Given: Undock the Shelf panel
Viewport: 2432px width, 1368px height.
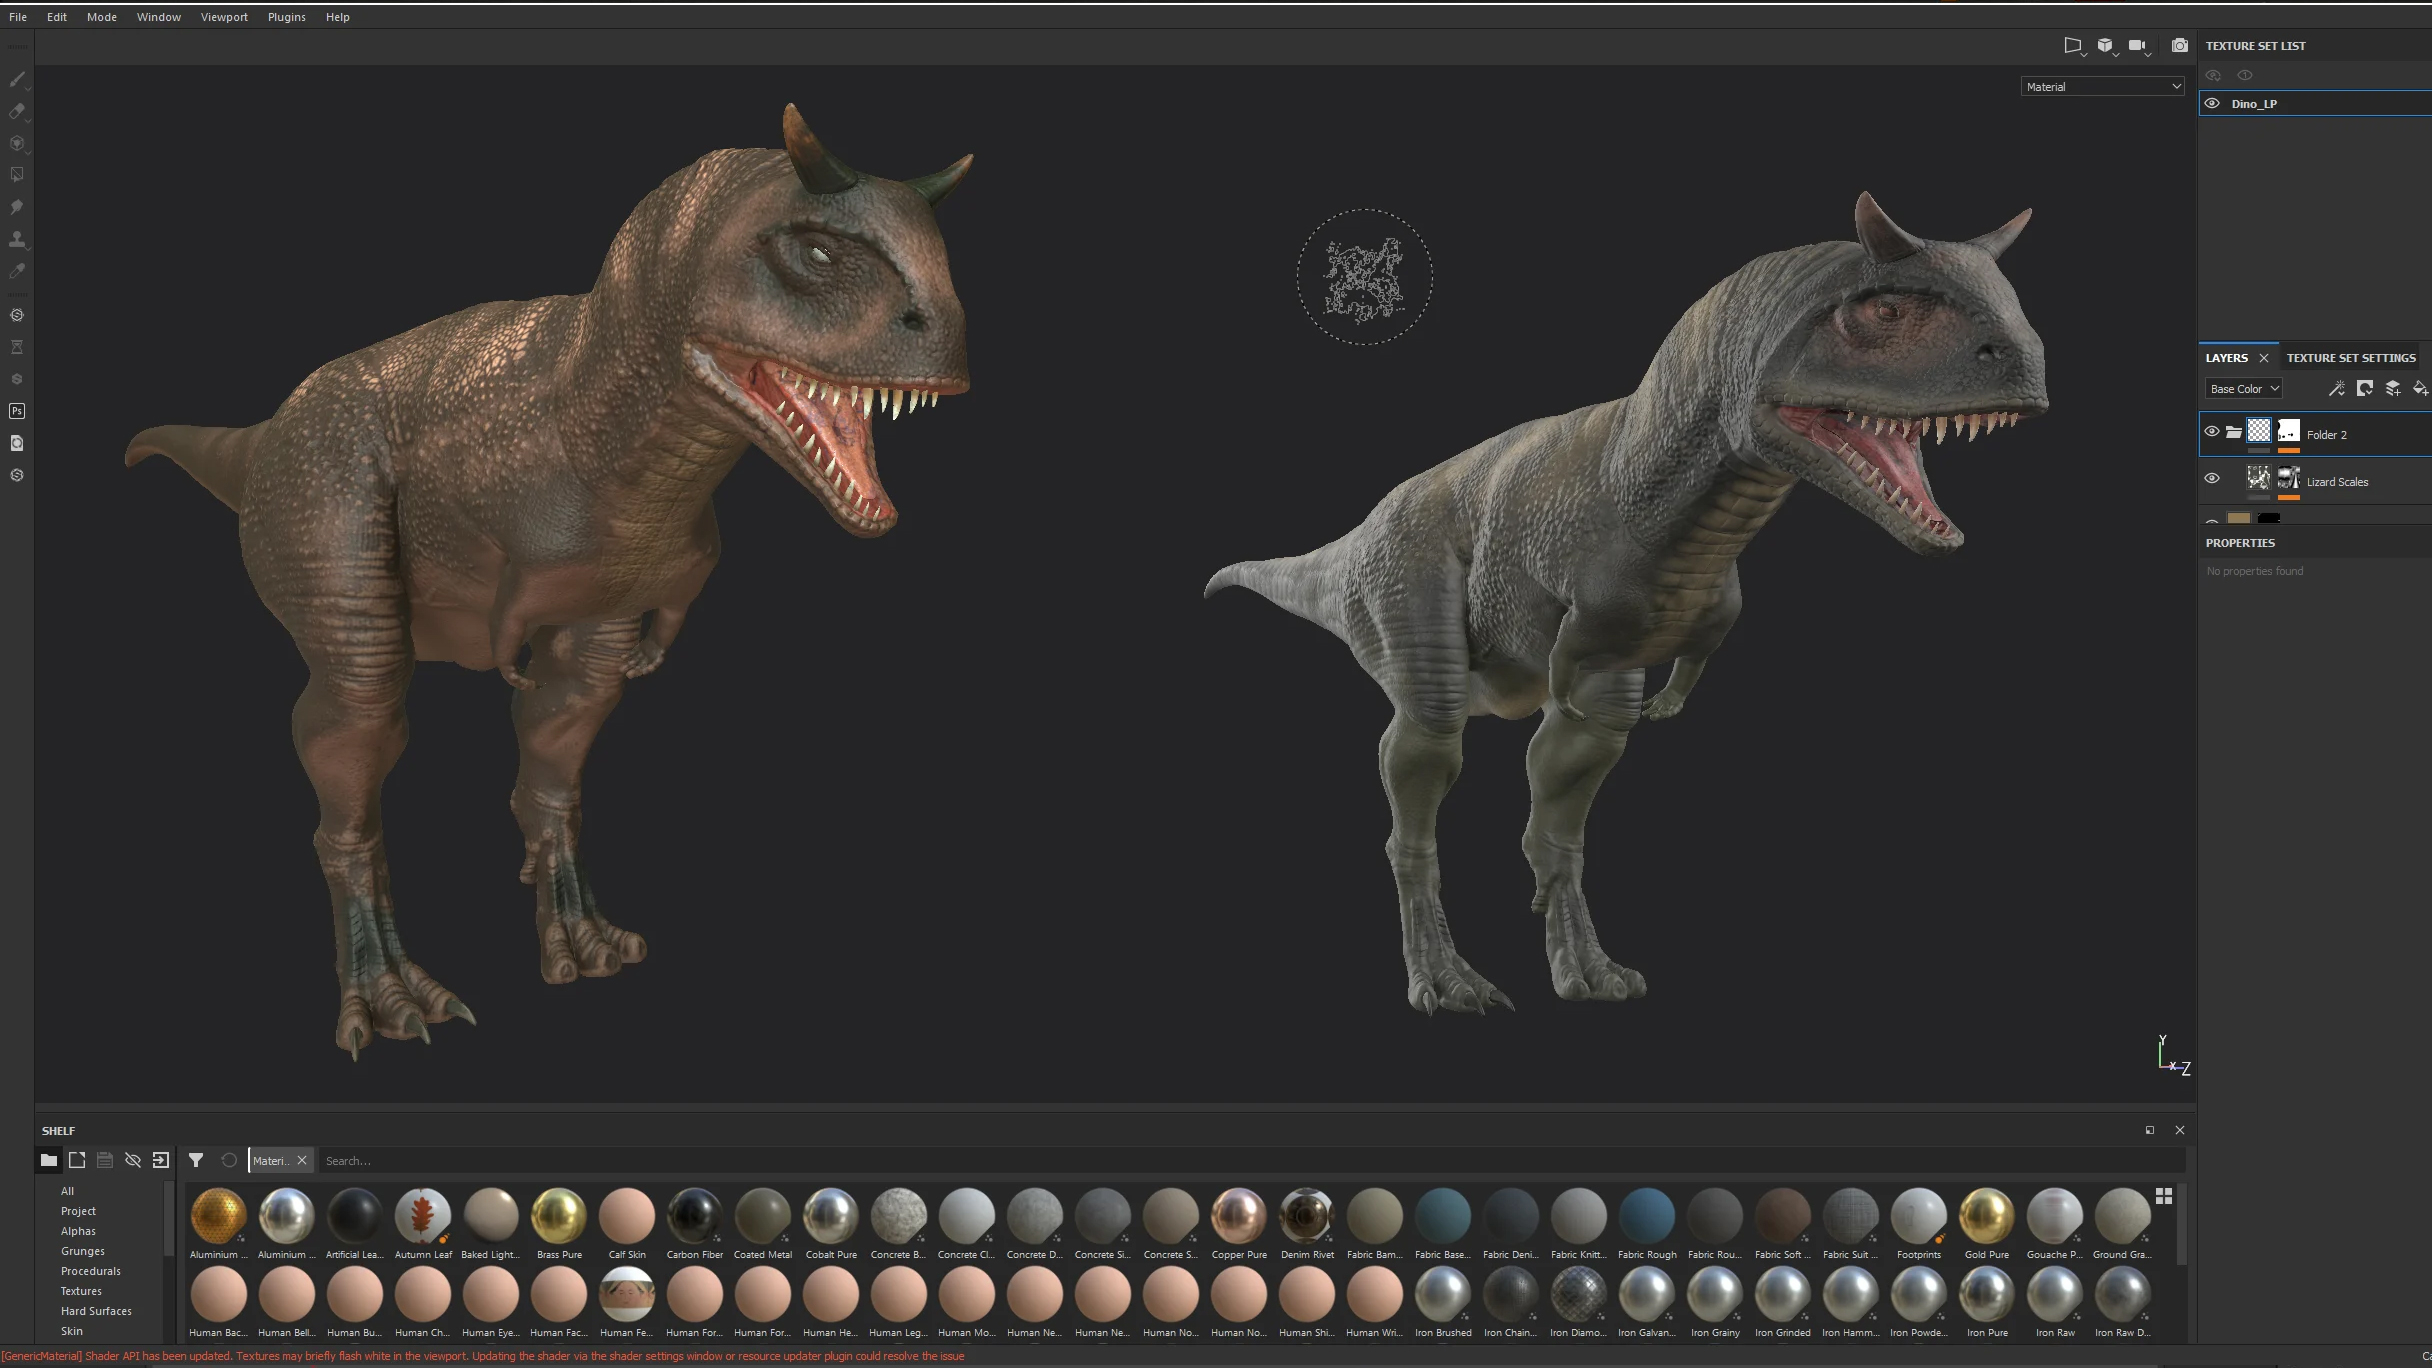Looking at the screenshot, I should point(2150,1130).
